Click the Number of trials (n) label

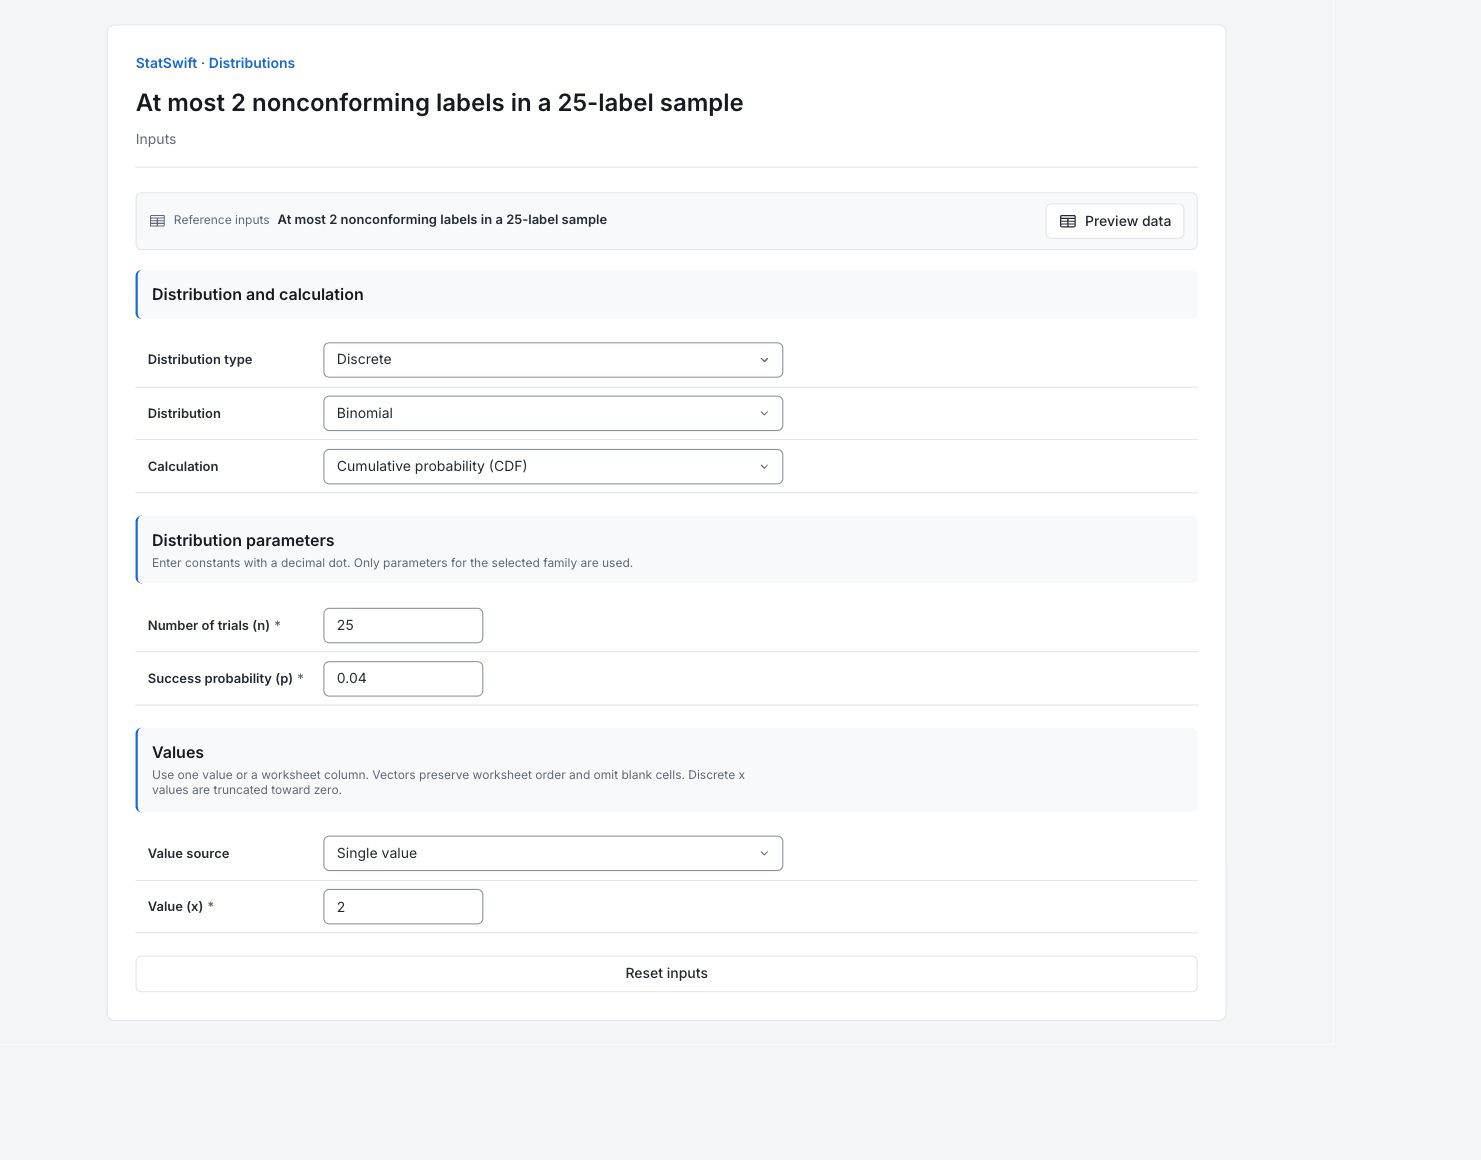click(209, 625)
